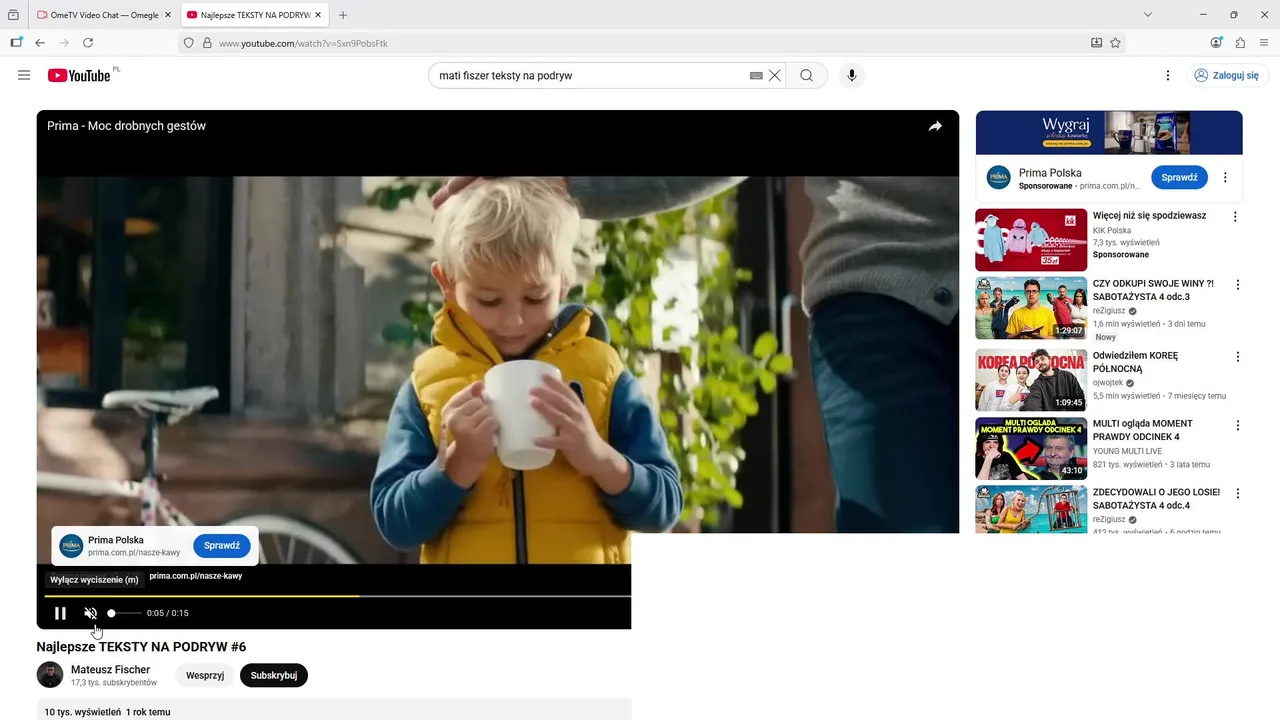Bookmark this page with the star icon

point(1115,43)
